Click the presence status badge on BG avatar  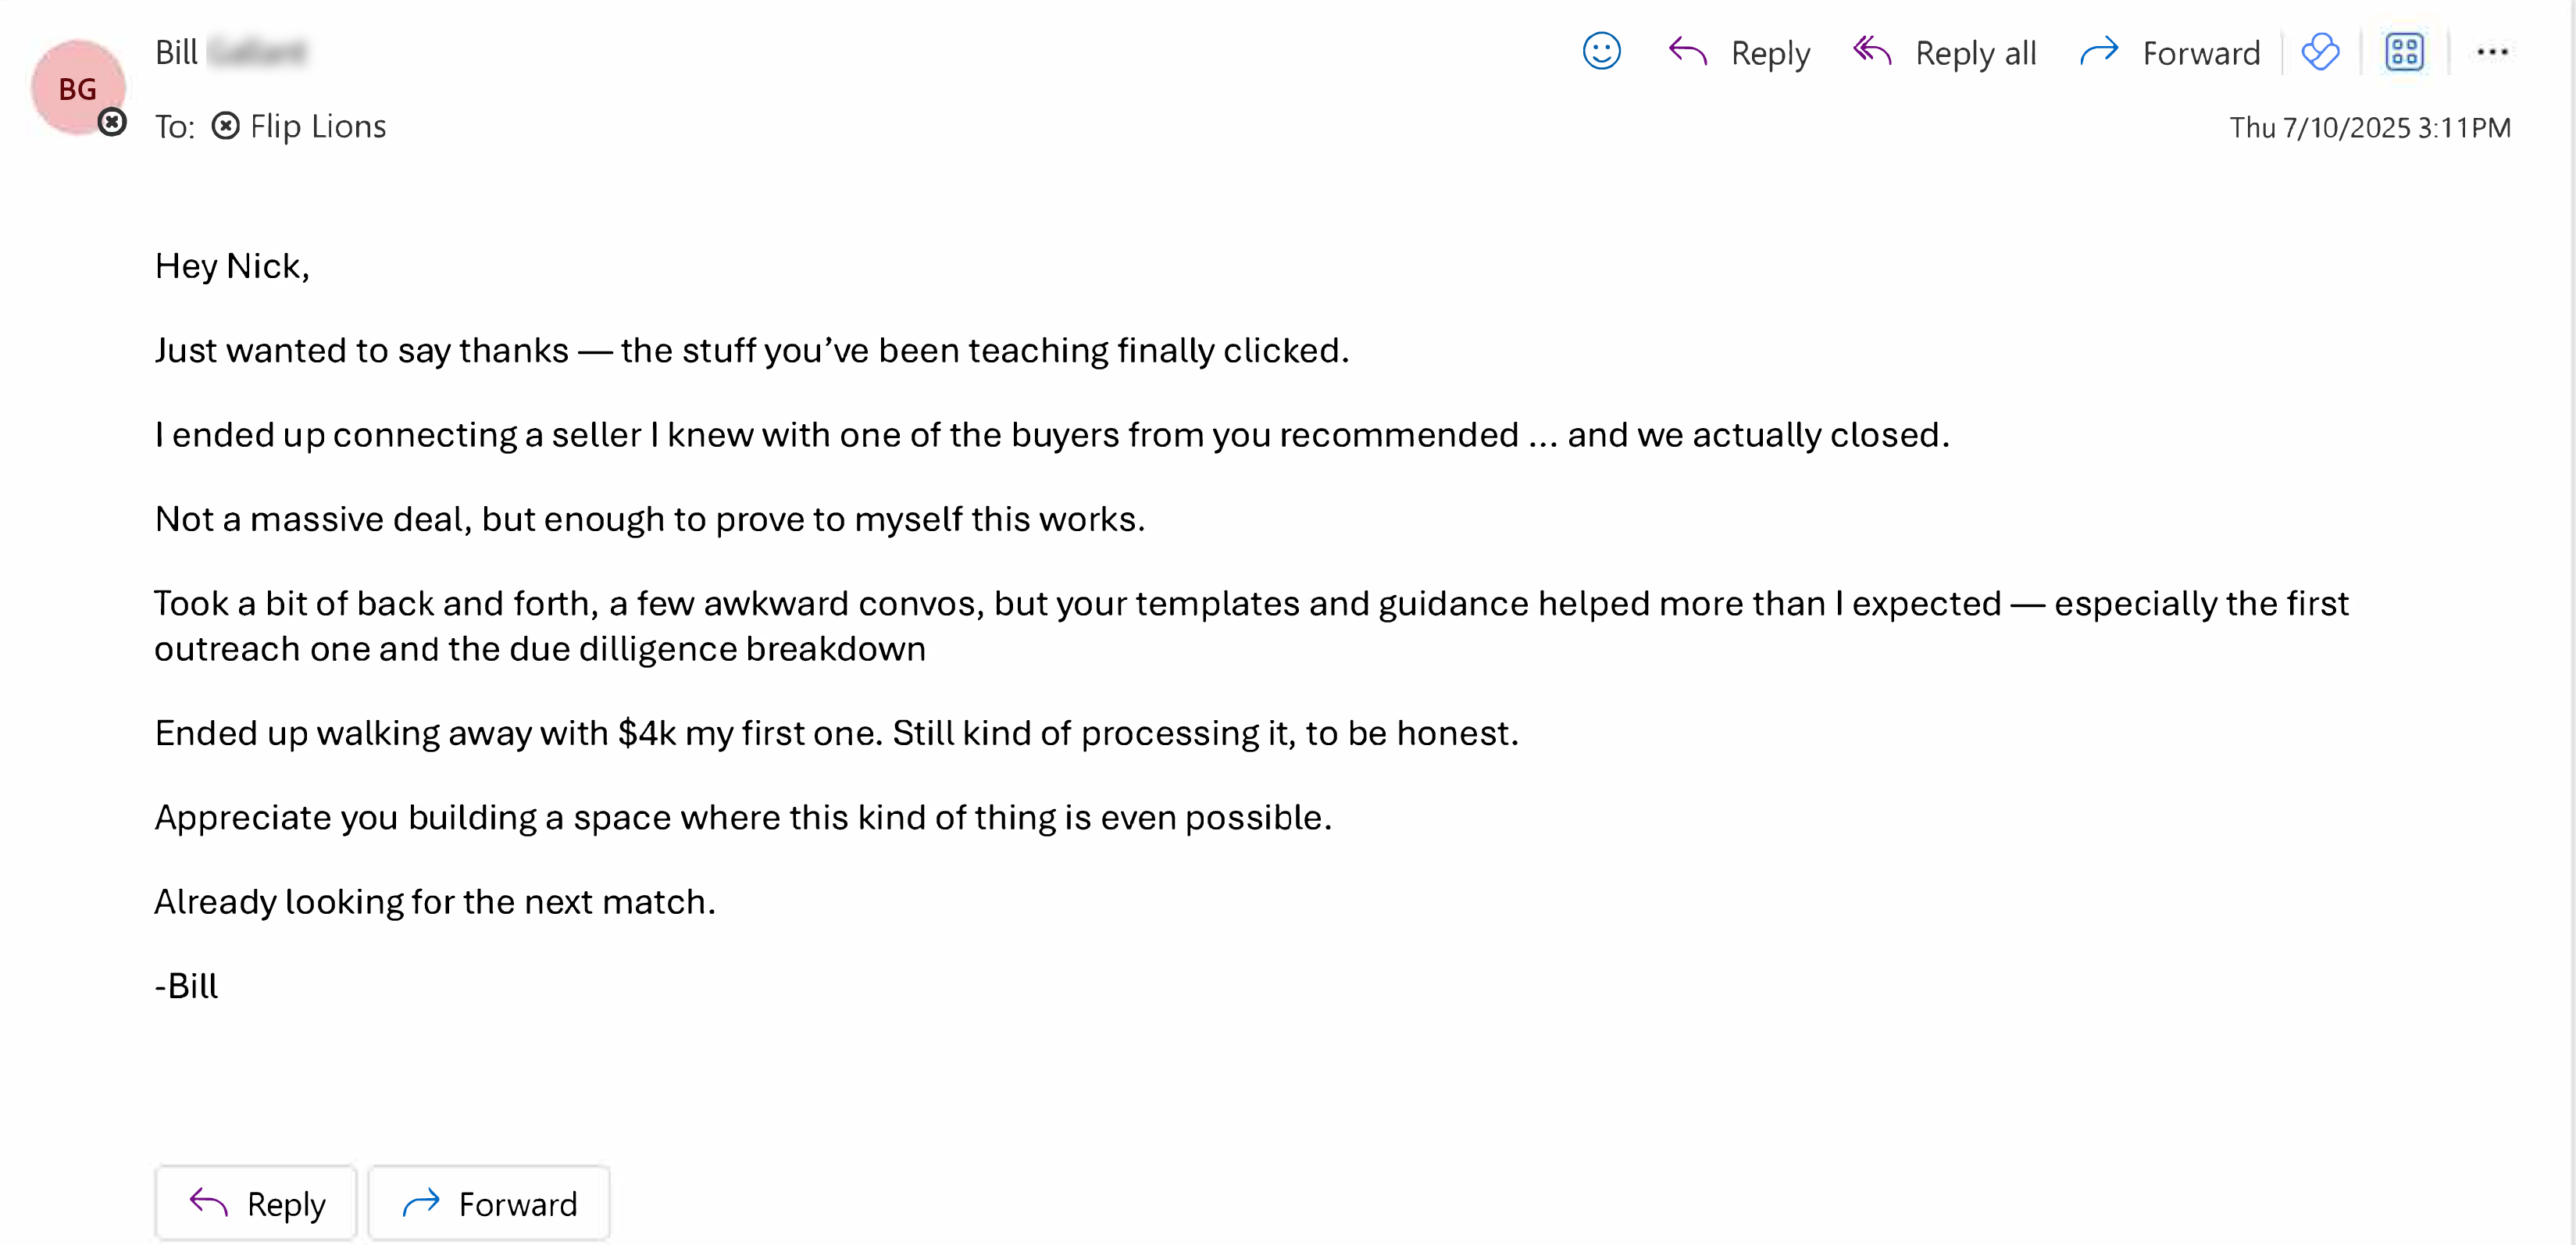tap(112, 123)
